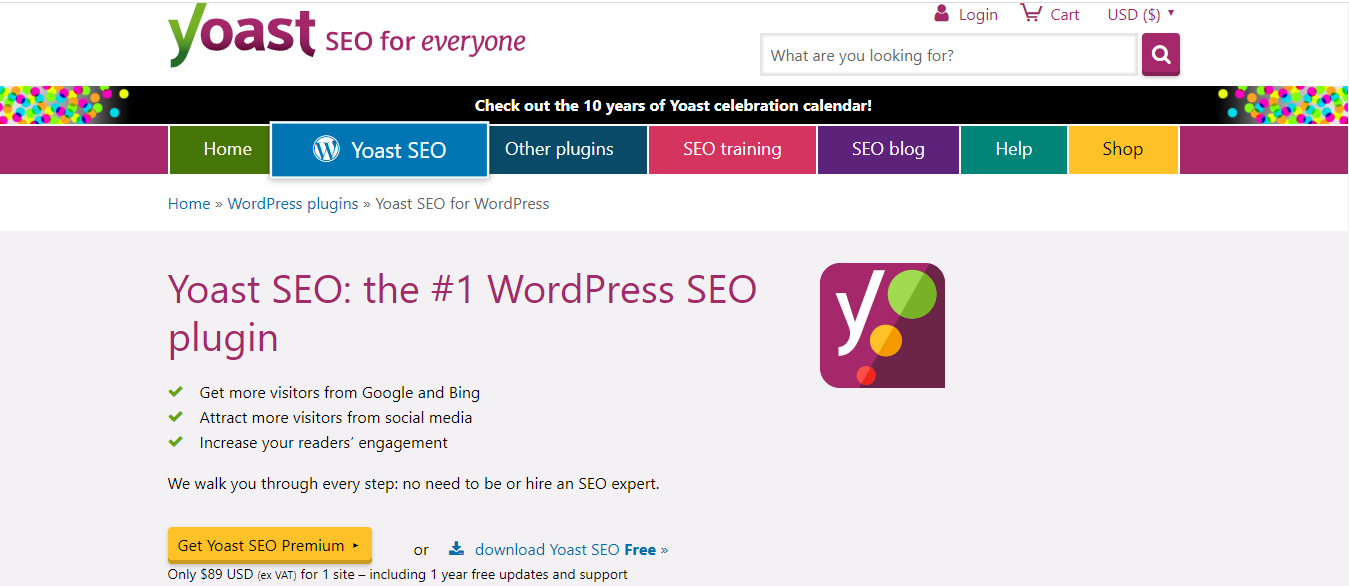The width and height of the screenshot is (1349, 586).
Task: Click the shopping cart icon
Action: (x=1031, y=13)
